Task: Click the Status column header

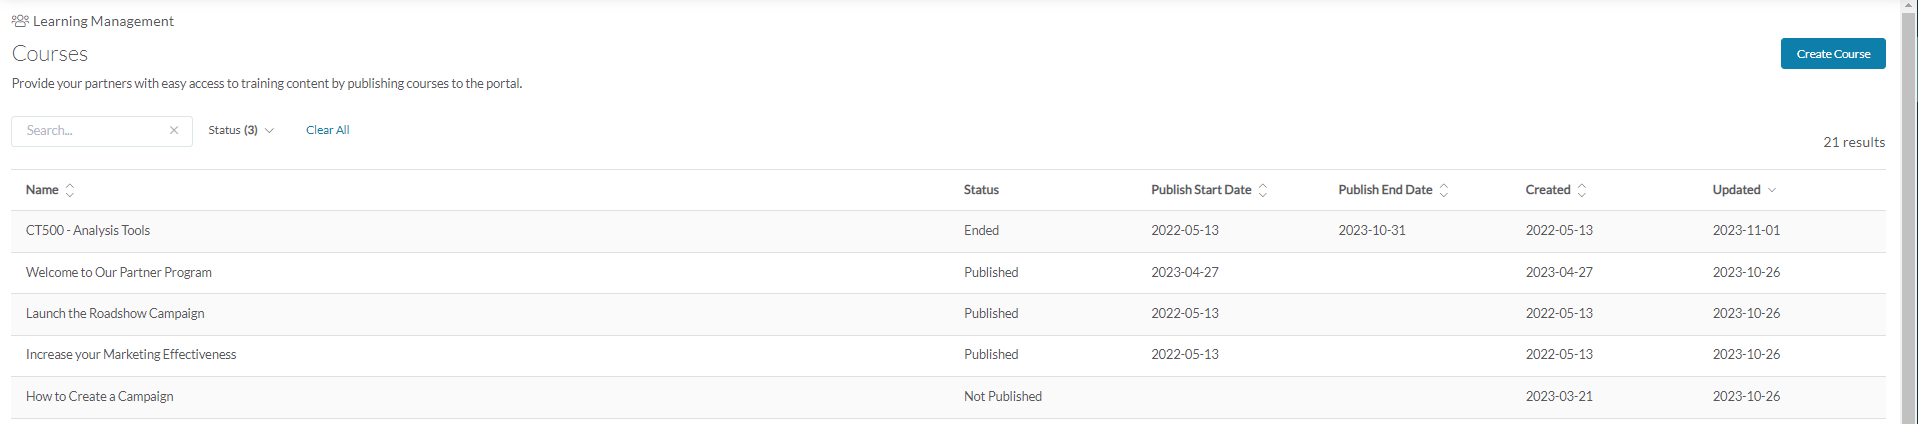Action: (x=981, y=190)
